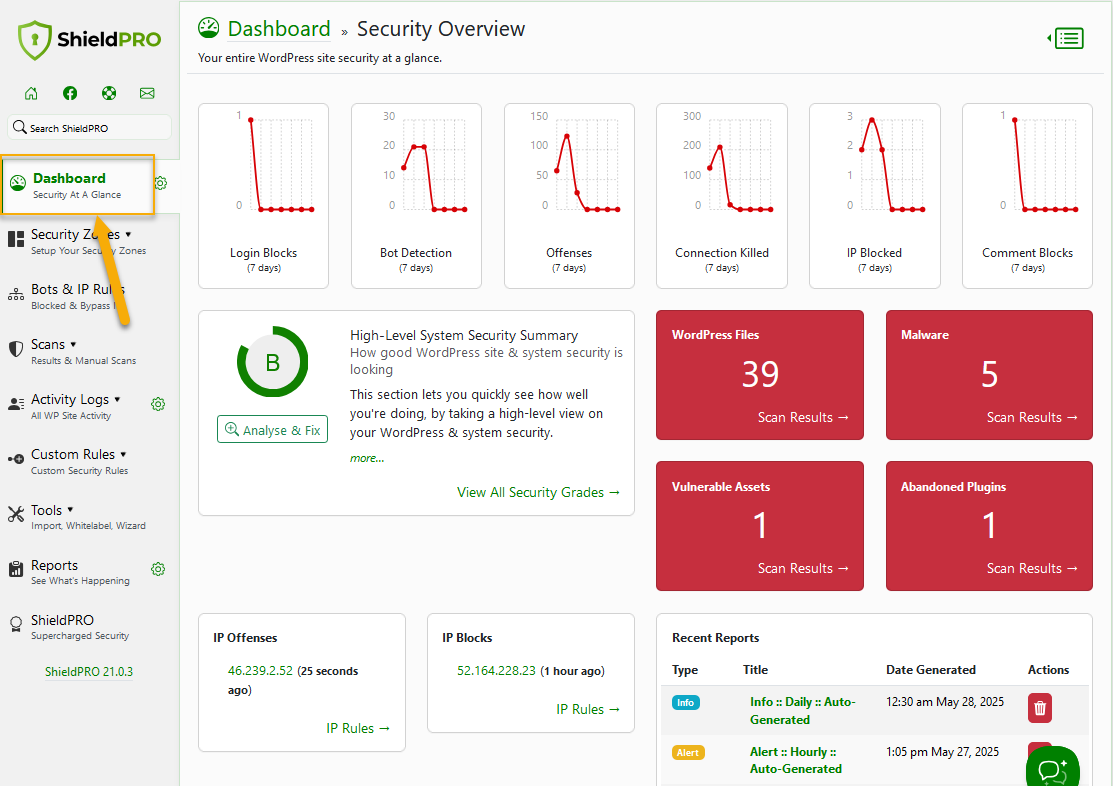Click the Bot Detection chart card
The image size is (1113, 786).
point(416,196)
